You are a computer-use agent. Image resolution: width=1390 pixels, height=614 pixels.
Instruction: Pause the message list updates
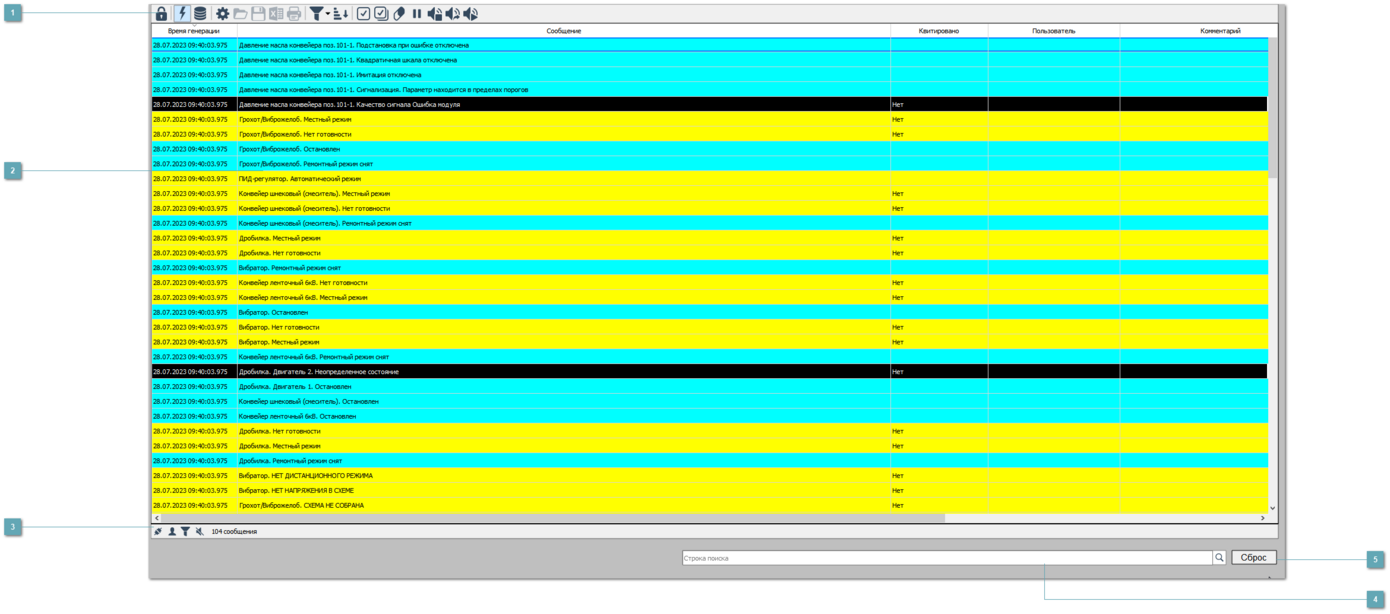pos(417,14)
